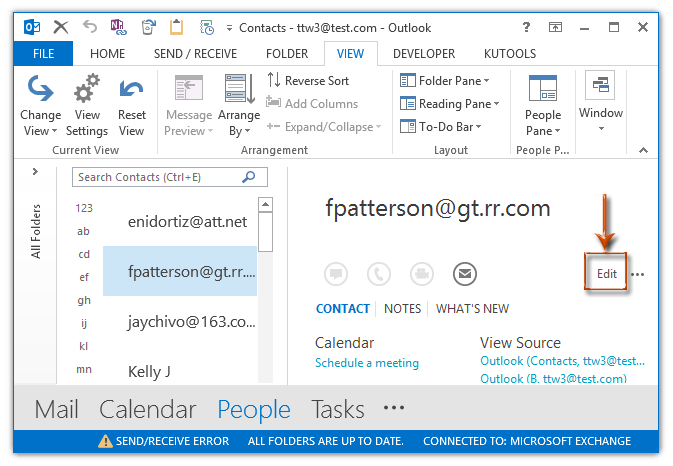The height and width of the screenshot is (466, 673).
Task: Open more options ellipsis beside Edit
Action: tap(637, 275)
